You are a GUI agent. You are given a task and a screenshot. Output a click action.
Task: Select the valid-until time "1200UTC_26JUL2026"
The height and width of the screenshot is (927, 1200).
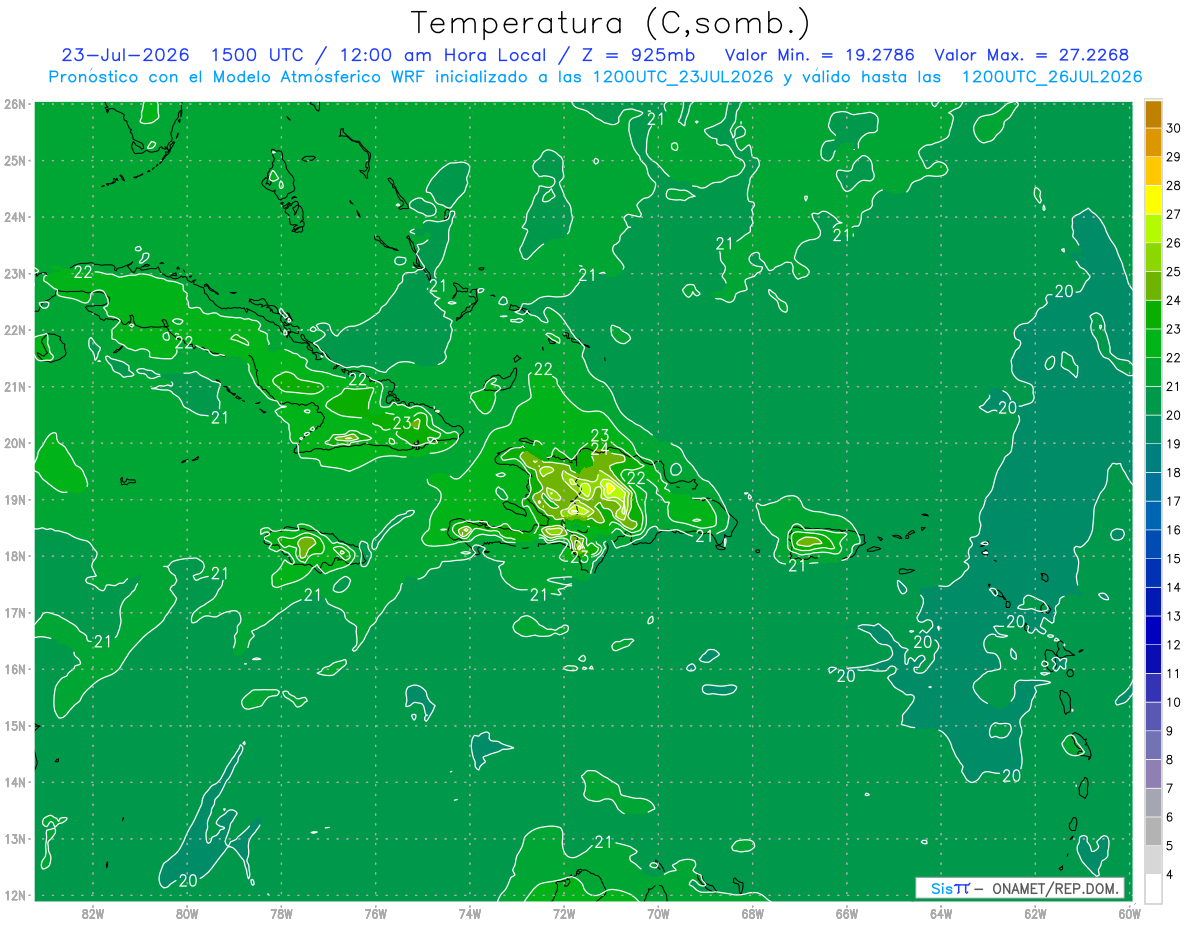tap(1051, 77)
